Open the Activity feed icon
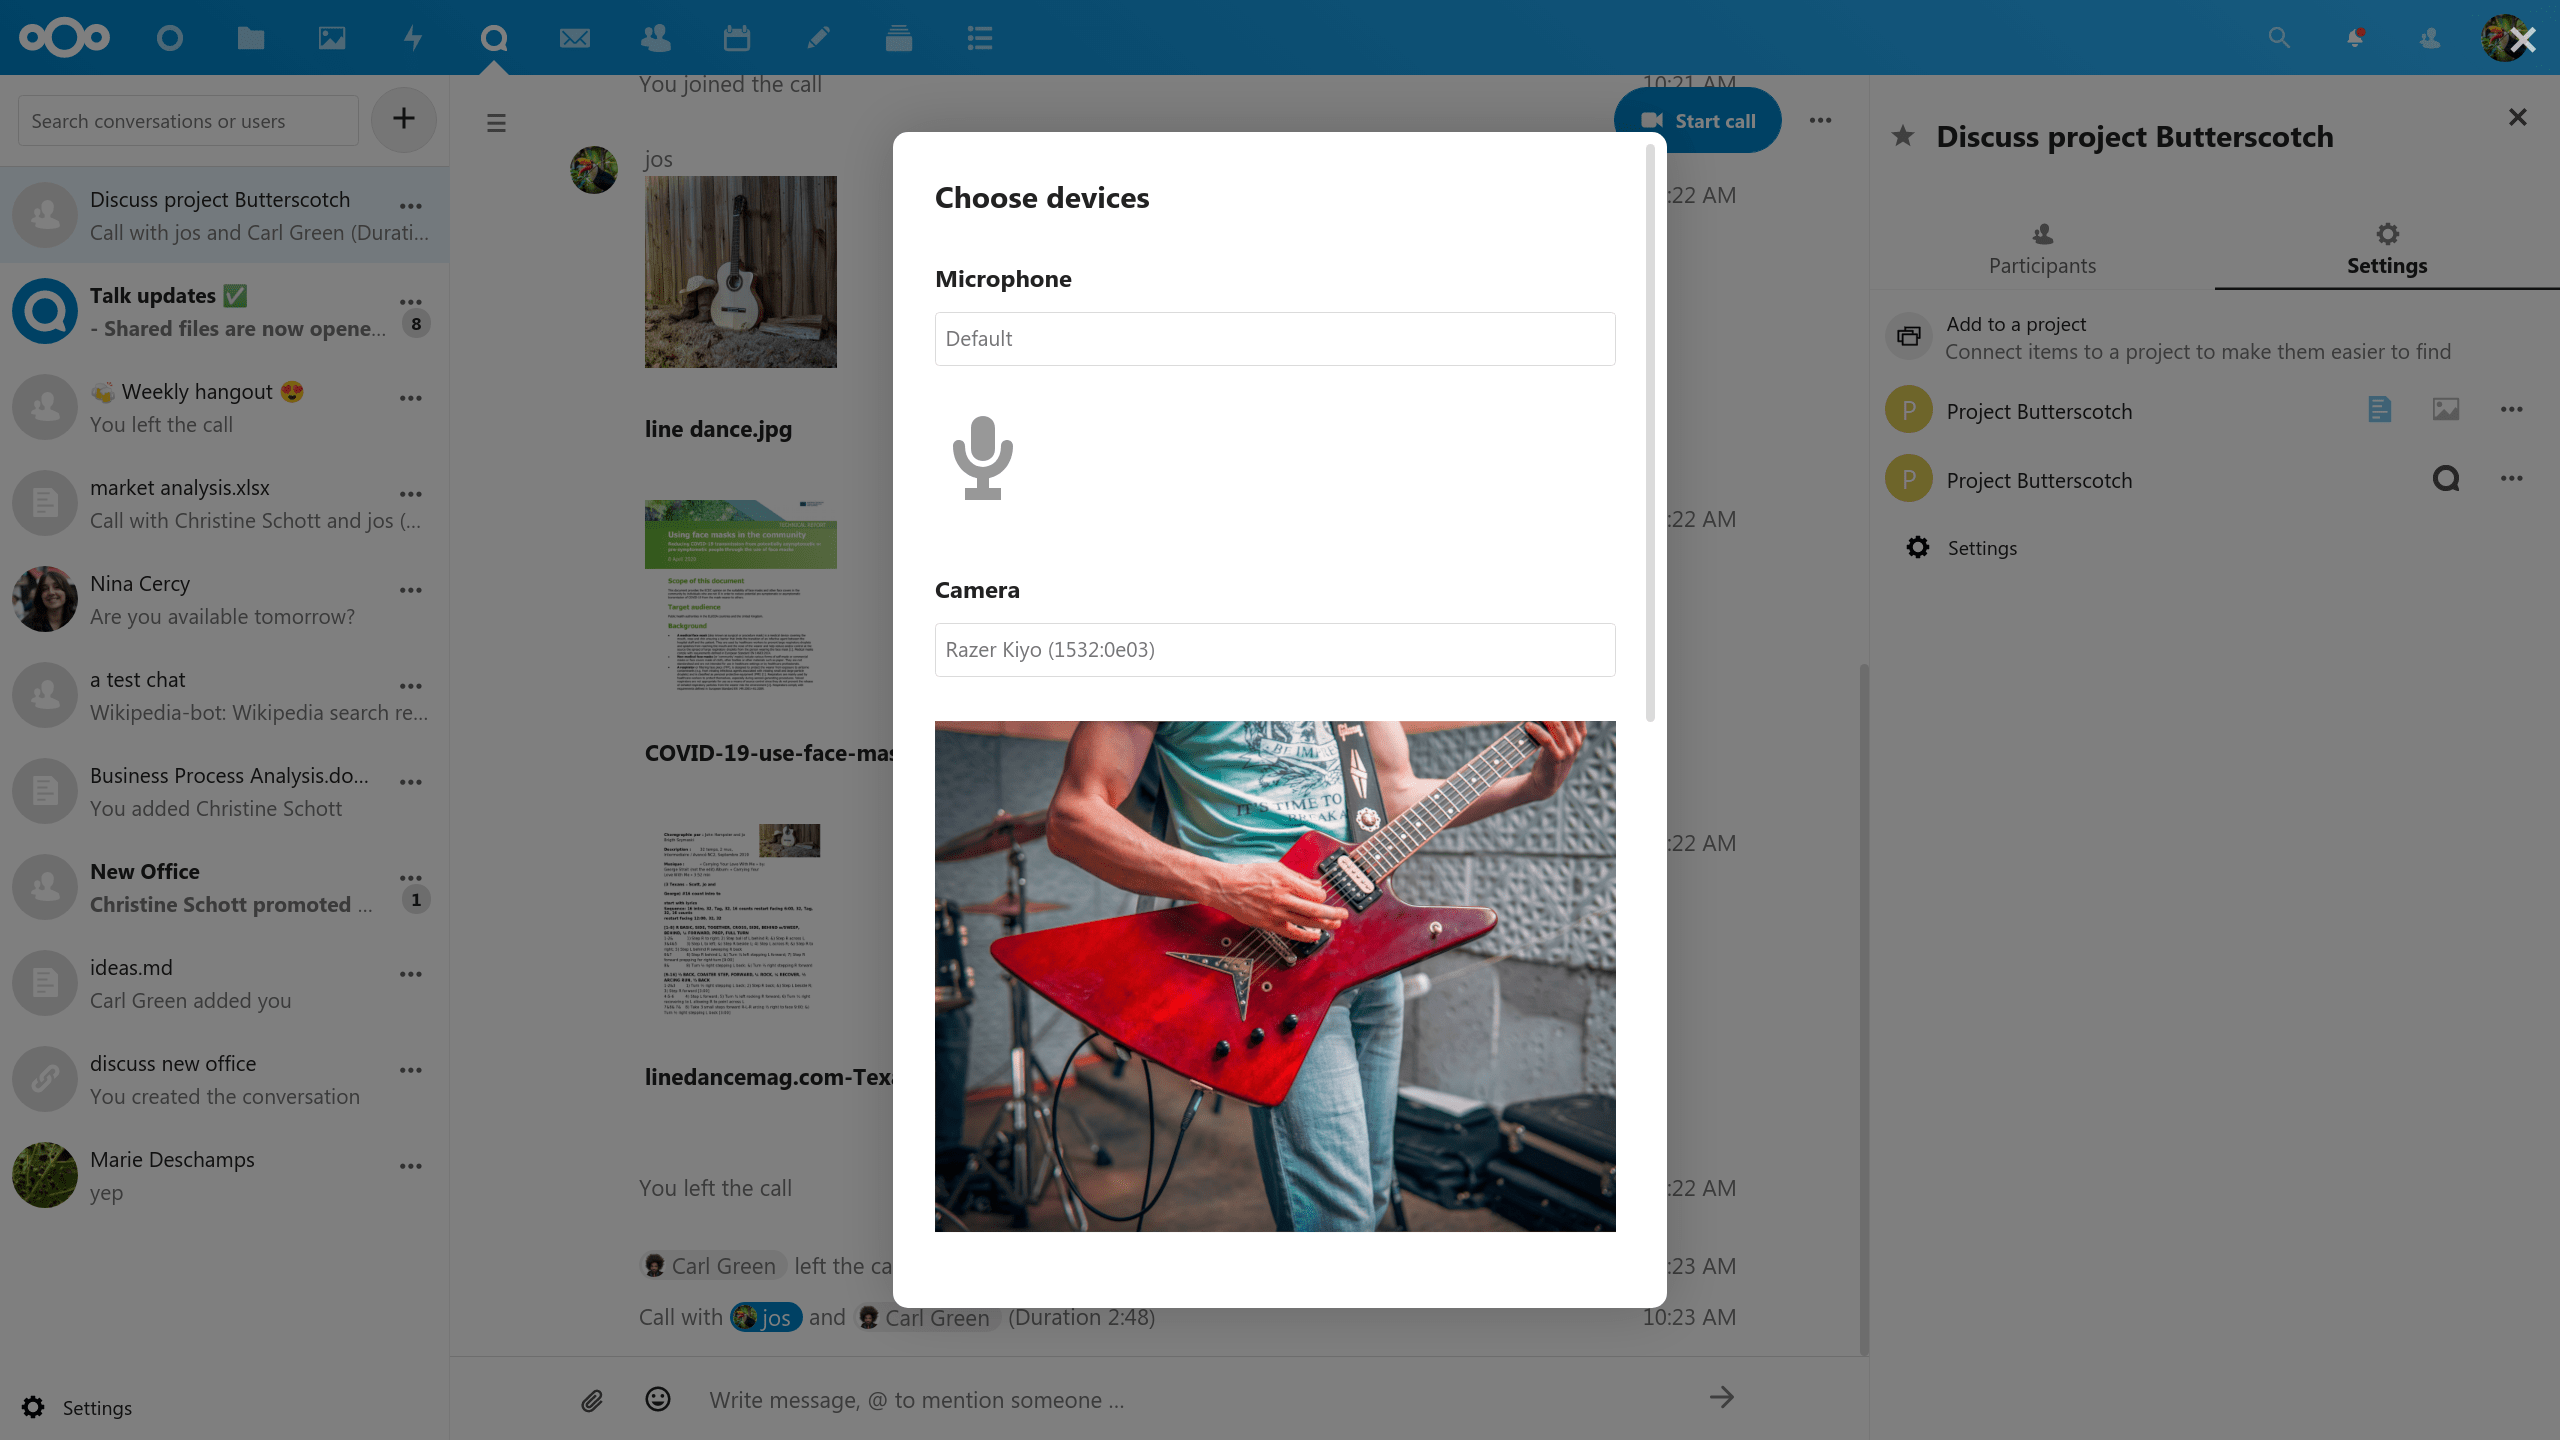 click(411, 35)
